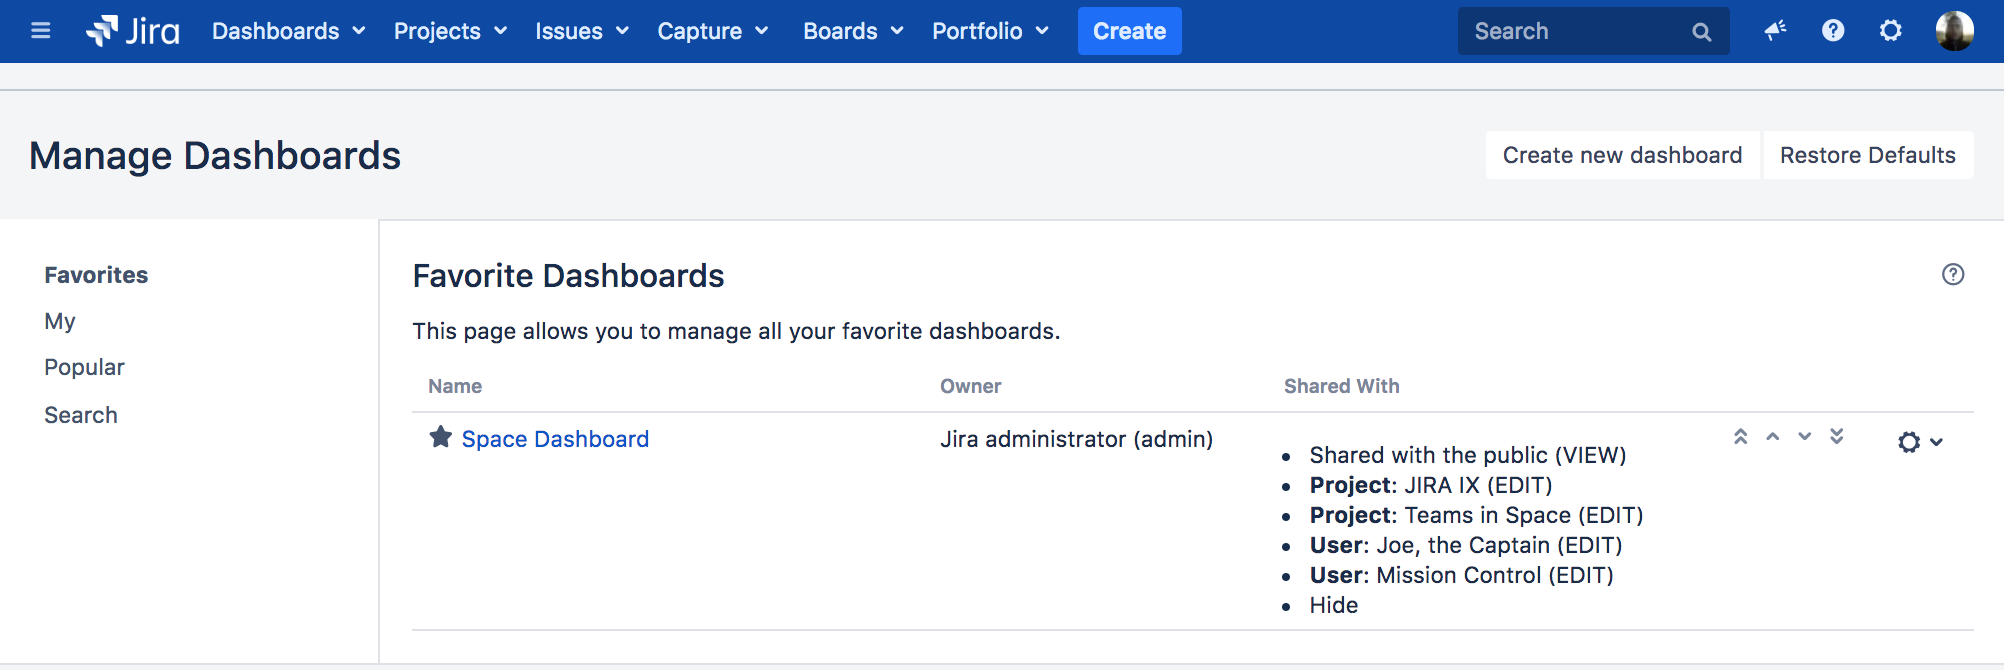Click Create new dashboard button
This screenshot has height=670, width=2004.
(x=1622, y=155)
